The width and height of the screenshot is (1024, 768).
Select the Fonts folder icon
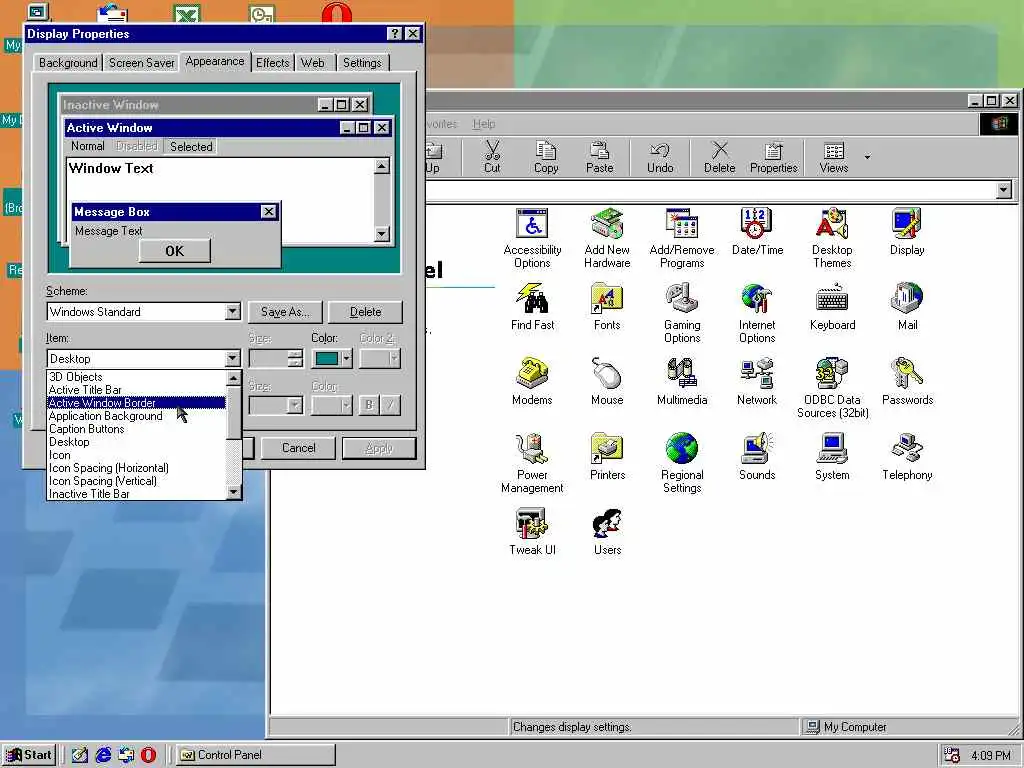pyautogui.click(x=607, y=307)
